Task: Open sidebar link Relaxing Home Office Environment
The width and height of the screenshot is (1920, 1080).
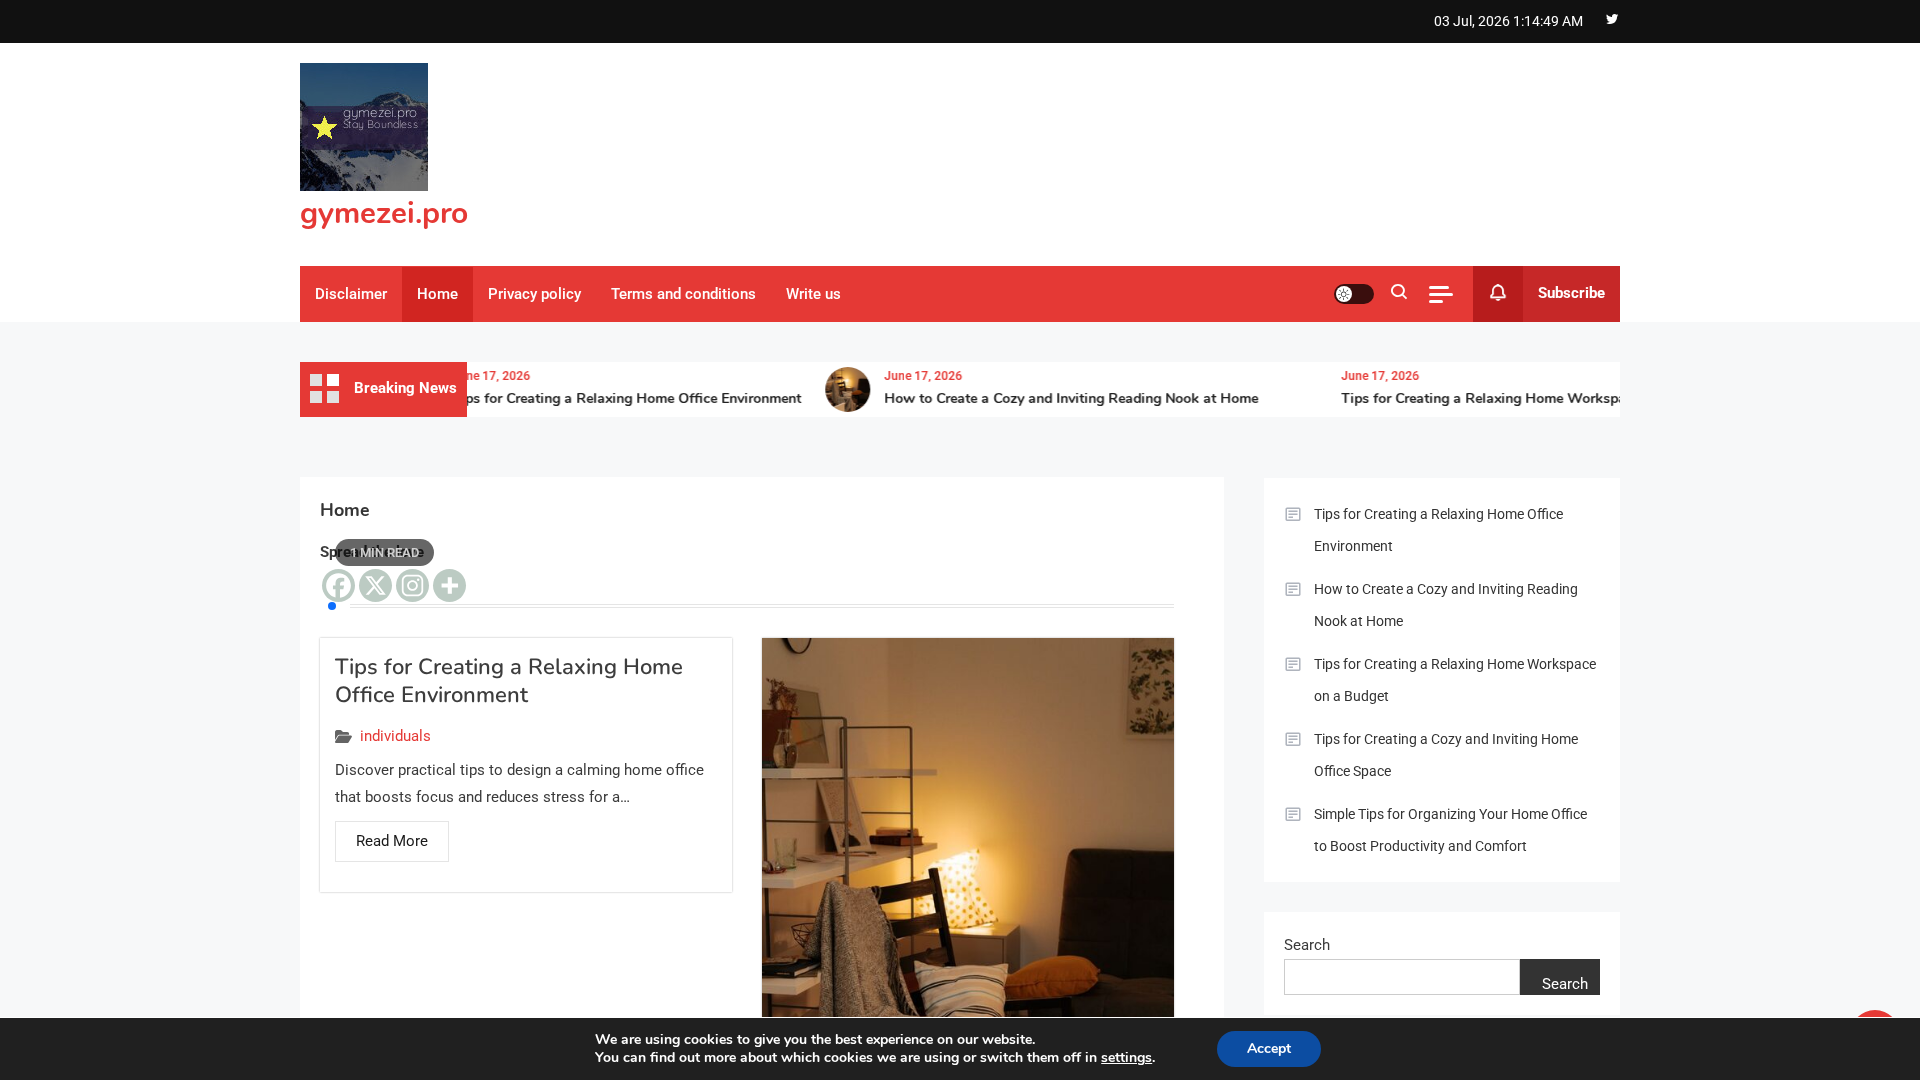Action: click(x=1438, y=530)
